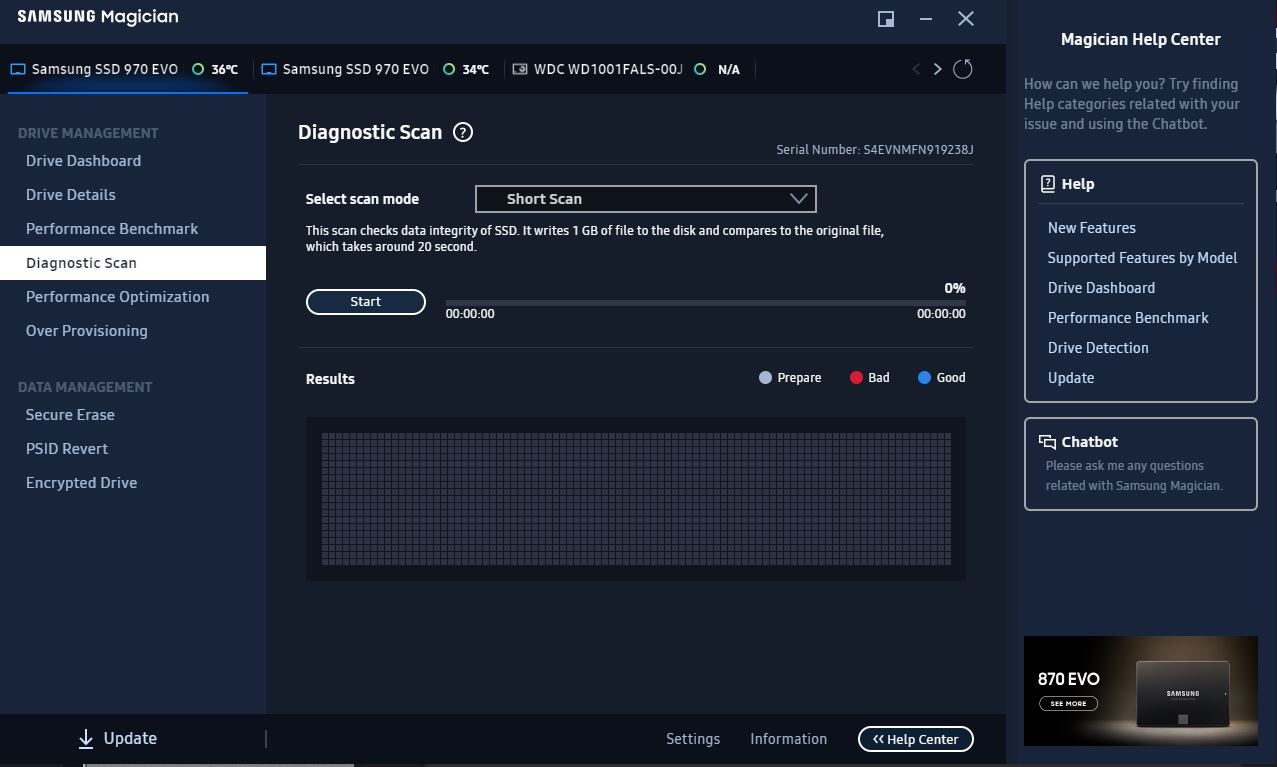Click the red Bad legend dot
This screenshot has width=1277, height=767.
[856, 378]
